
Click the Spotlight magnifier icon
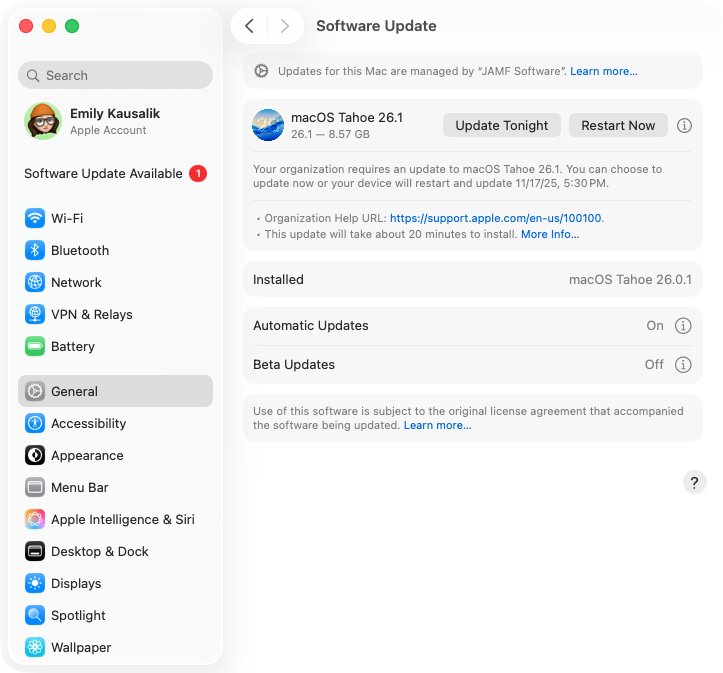click(35, 615)
